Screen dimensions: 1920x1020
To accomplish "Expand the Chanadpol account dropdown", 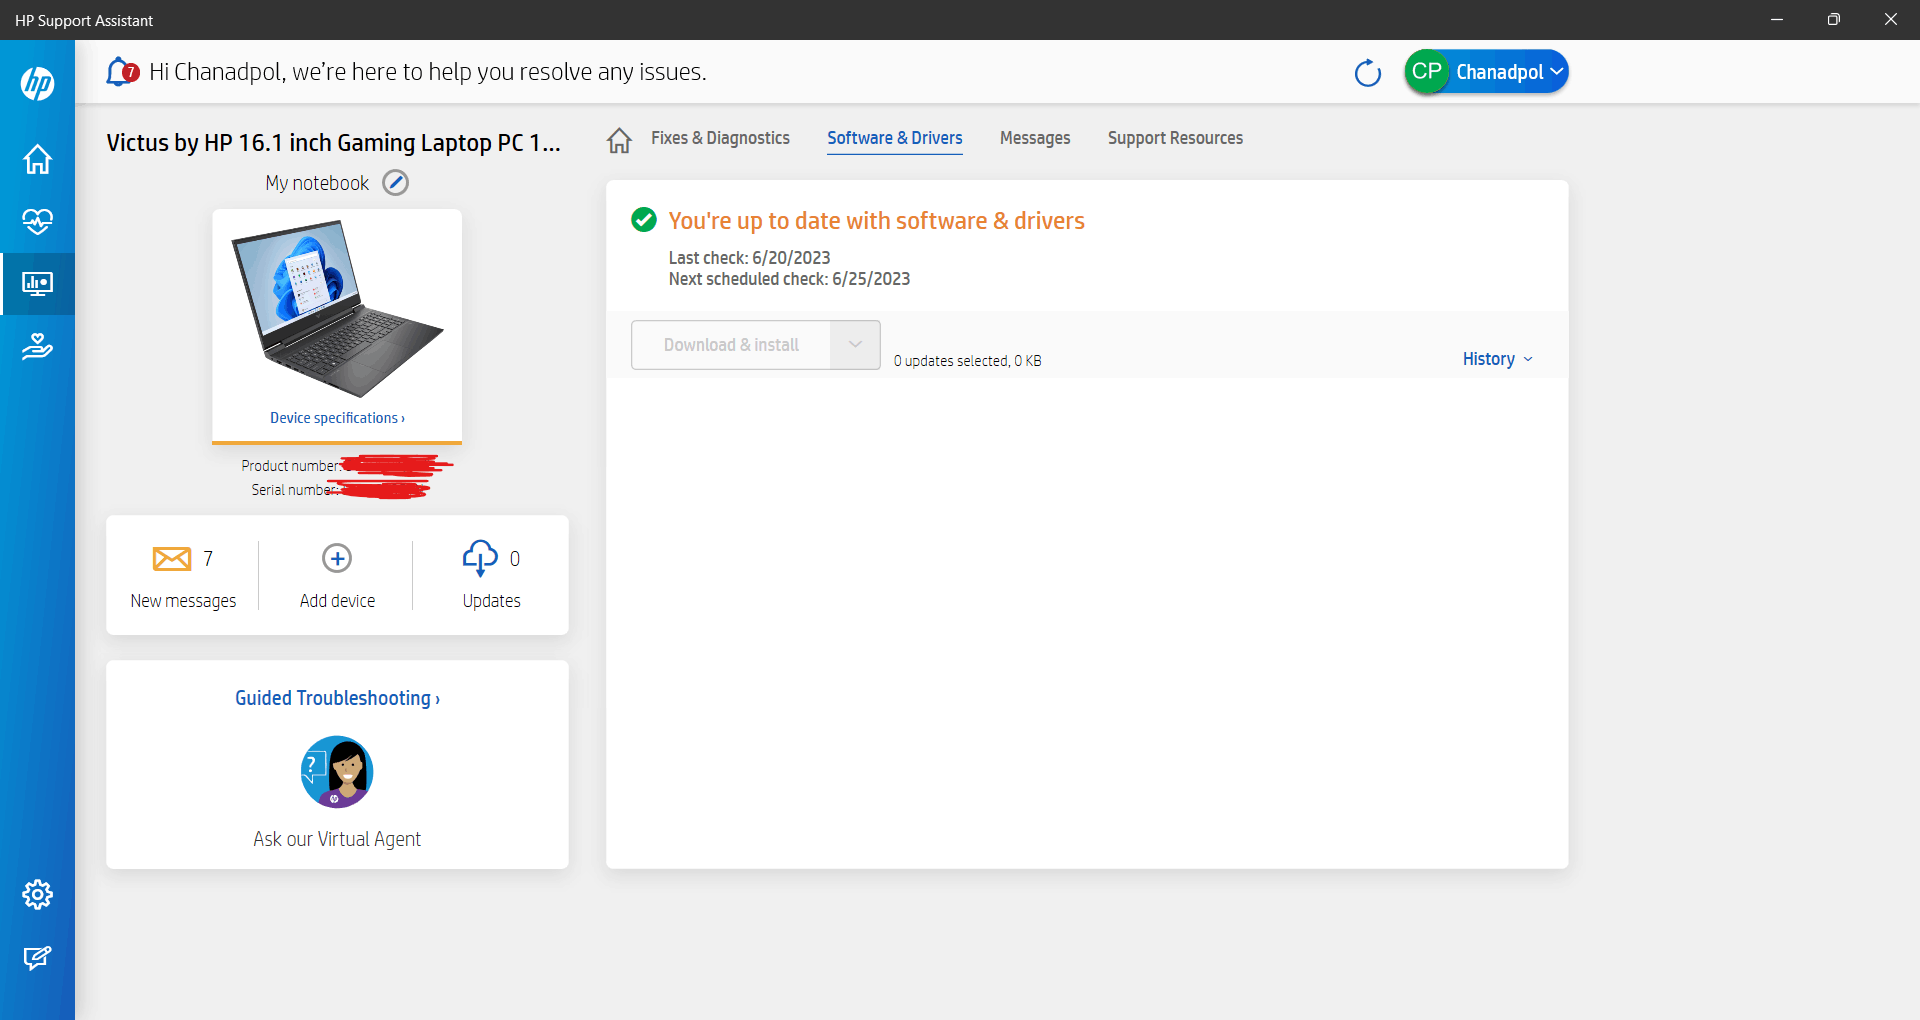I will (x=1556, y=72).
